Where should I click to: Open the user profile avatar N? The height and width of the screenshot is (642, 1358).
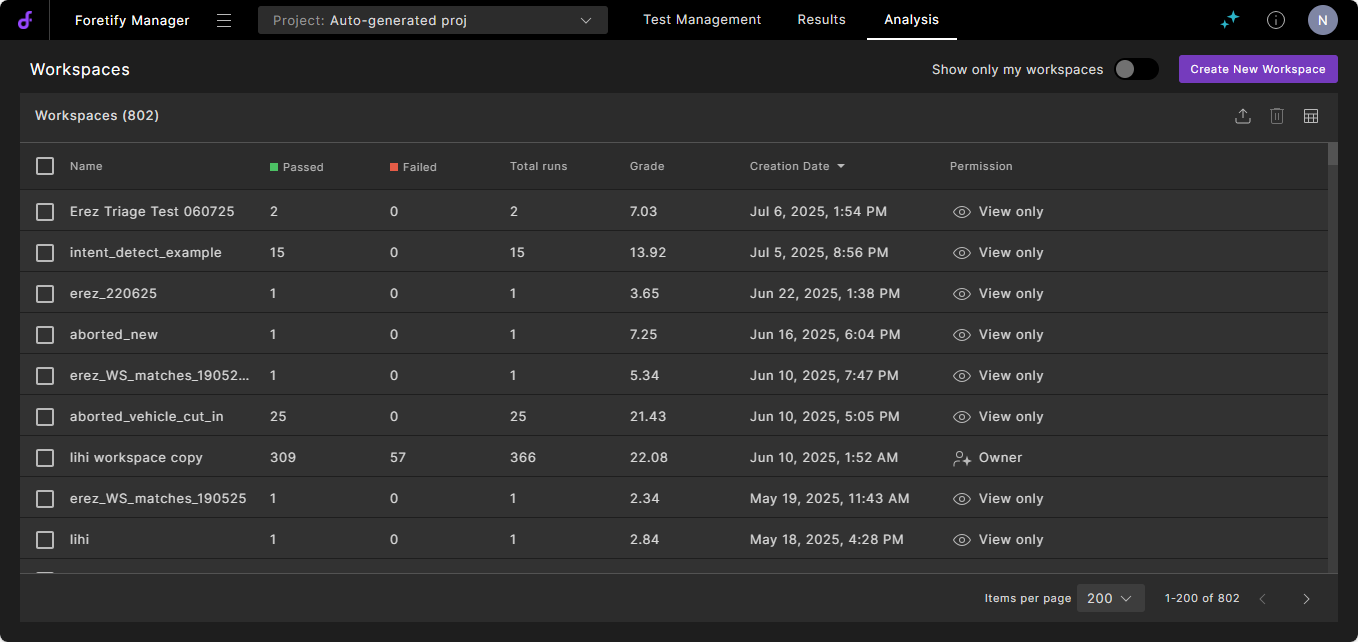click(x=1322, y=20)
